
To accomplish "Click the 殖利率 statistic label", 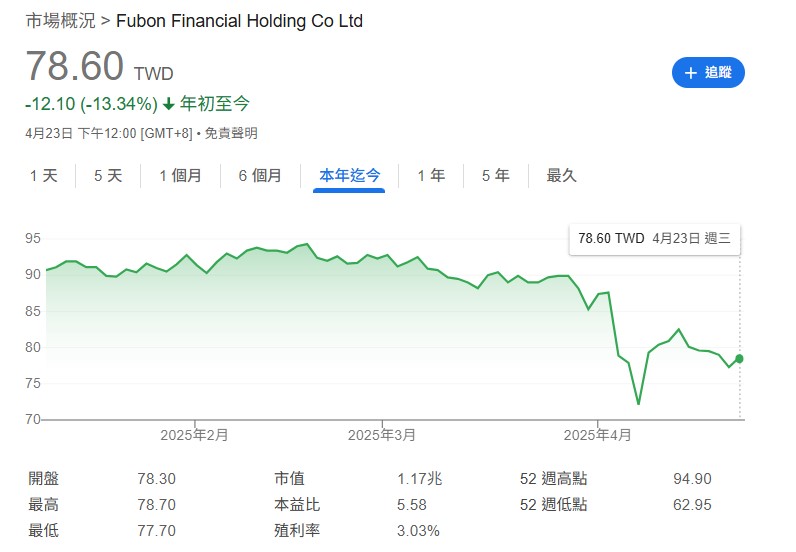I will 296,531.
